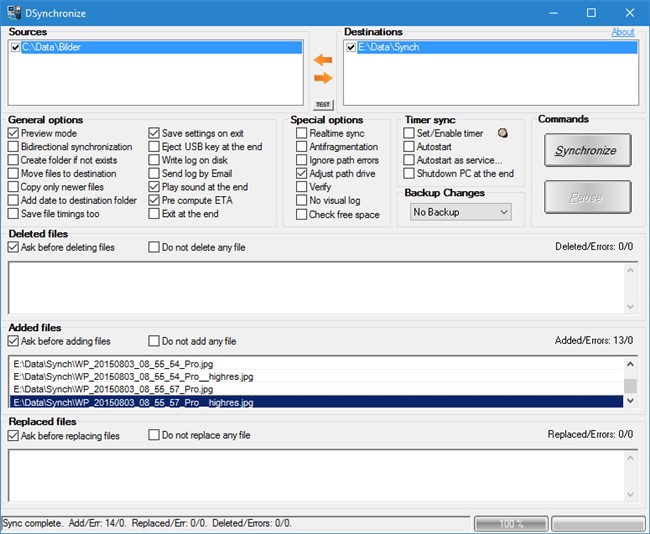
Task: Tick Do not add any file
Action: (x=154, y=341)
